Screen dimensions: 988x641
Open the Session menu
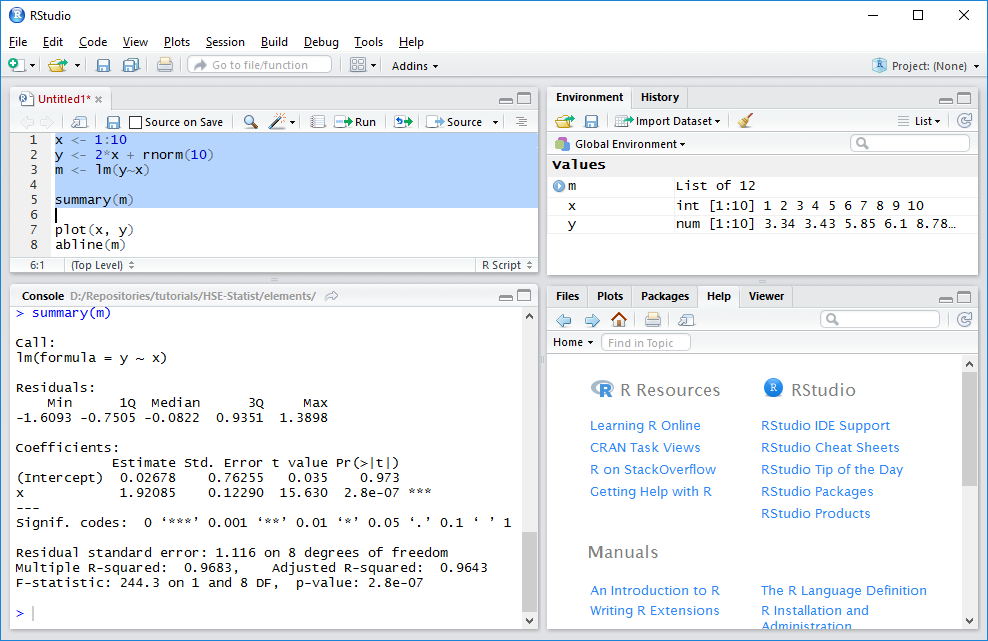click(225, 42)
